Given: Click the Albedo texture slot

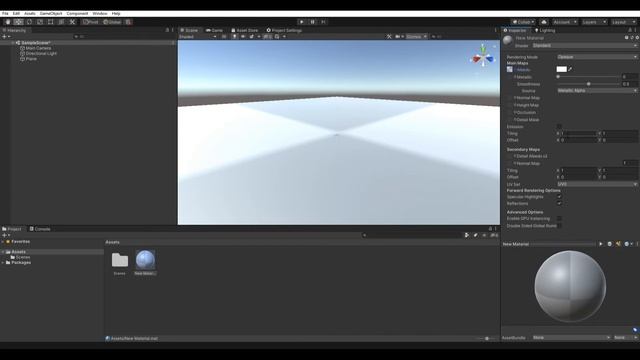Looking at the screenshot, I should click(510, 69).
